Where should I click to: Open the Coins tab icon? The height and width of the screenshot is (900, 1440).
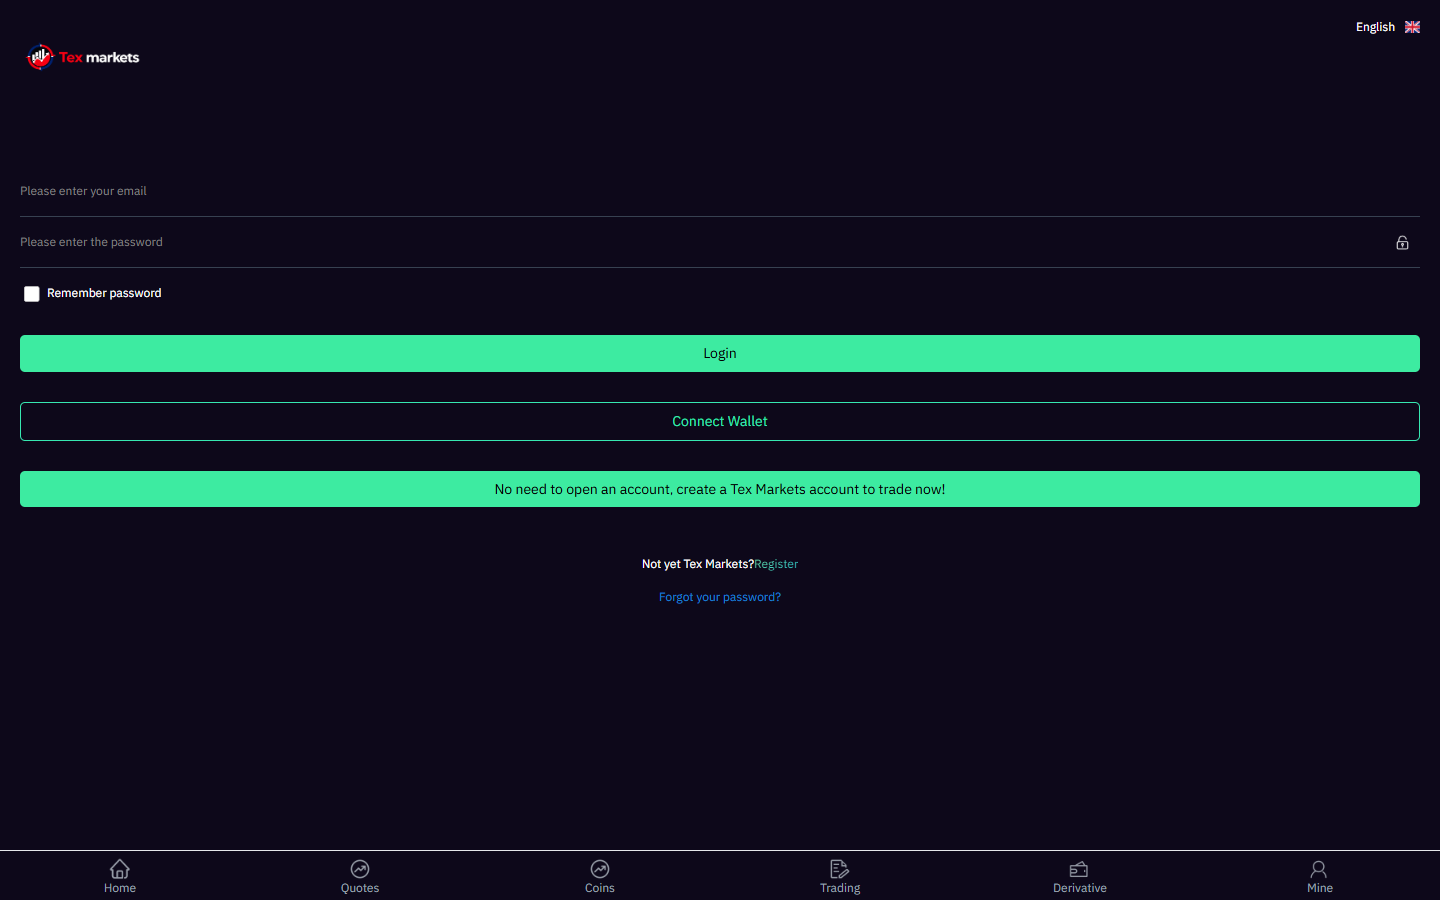[600, 868]
